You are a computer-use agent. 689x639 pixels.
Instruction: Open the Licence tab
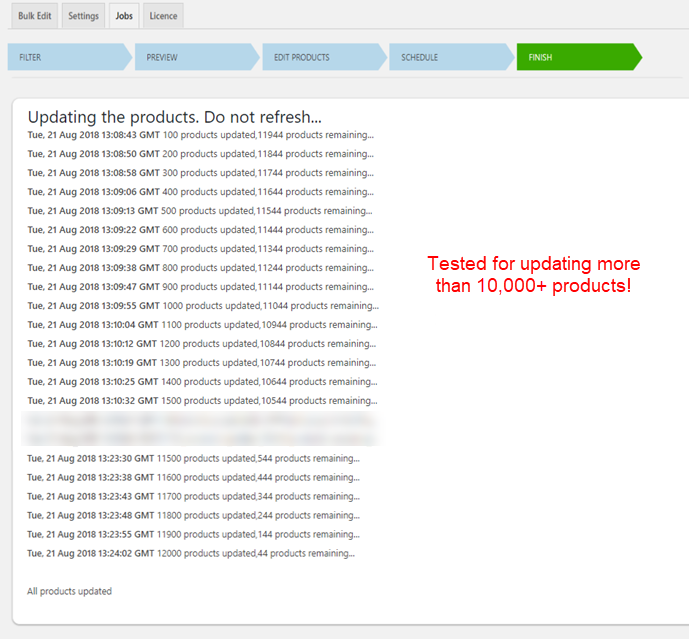tap(163, 16)
